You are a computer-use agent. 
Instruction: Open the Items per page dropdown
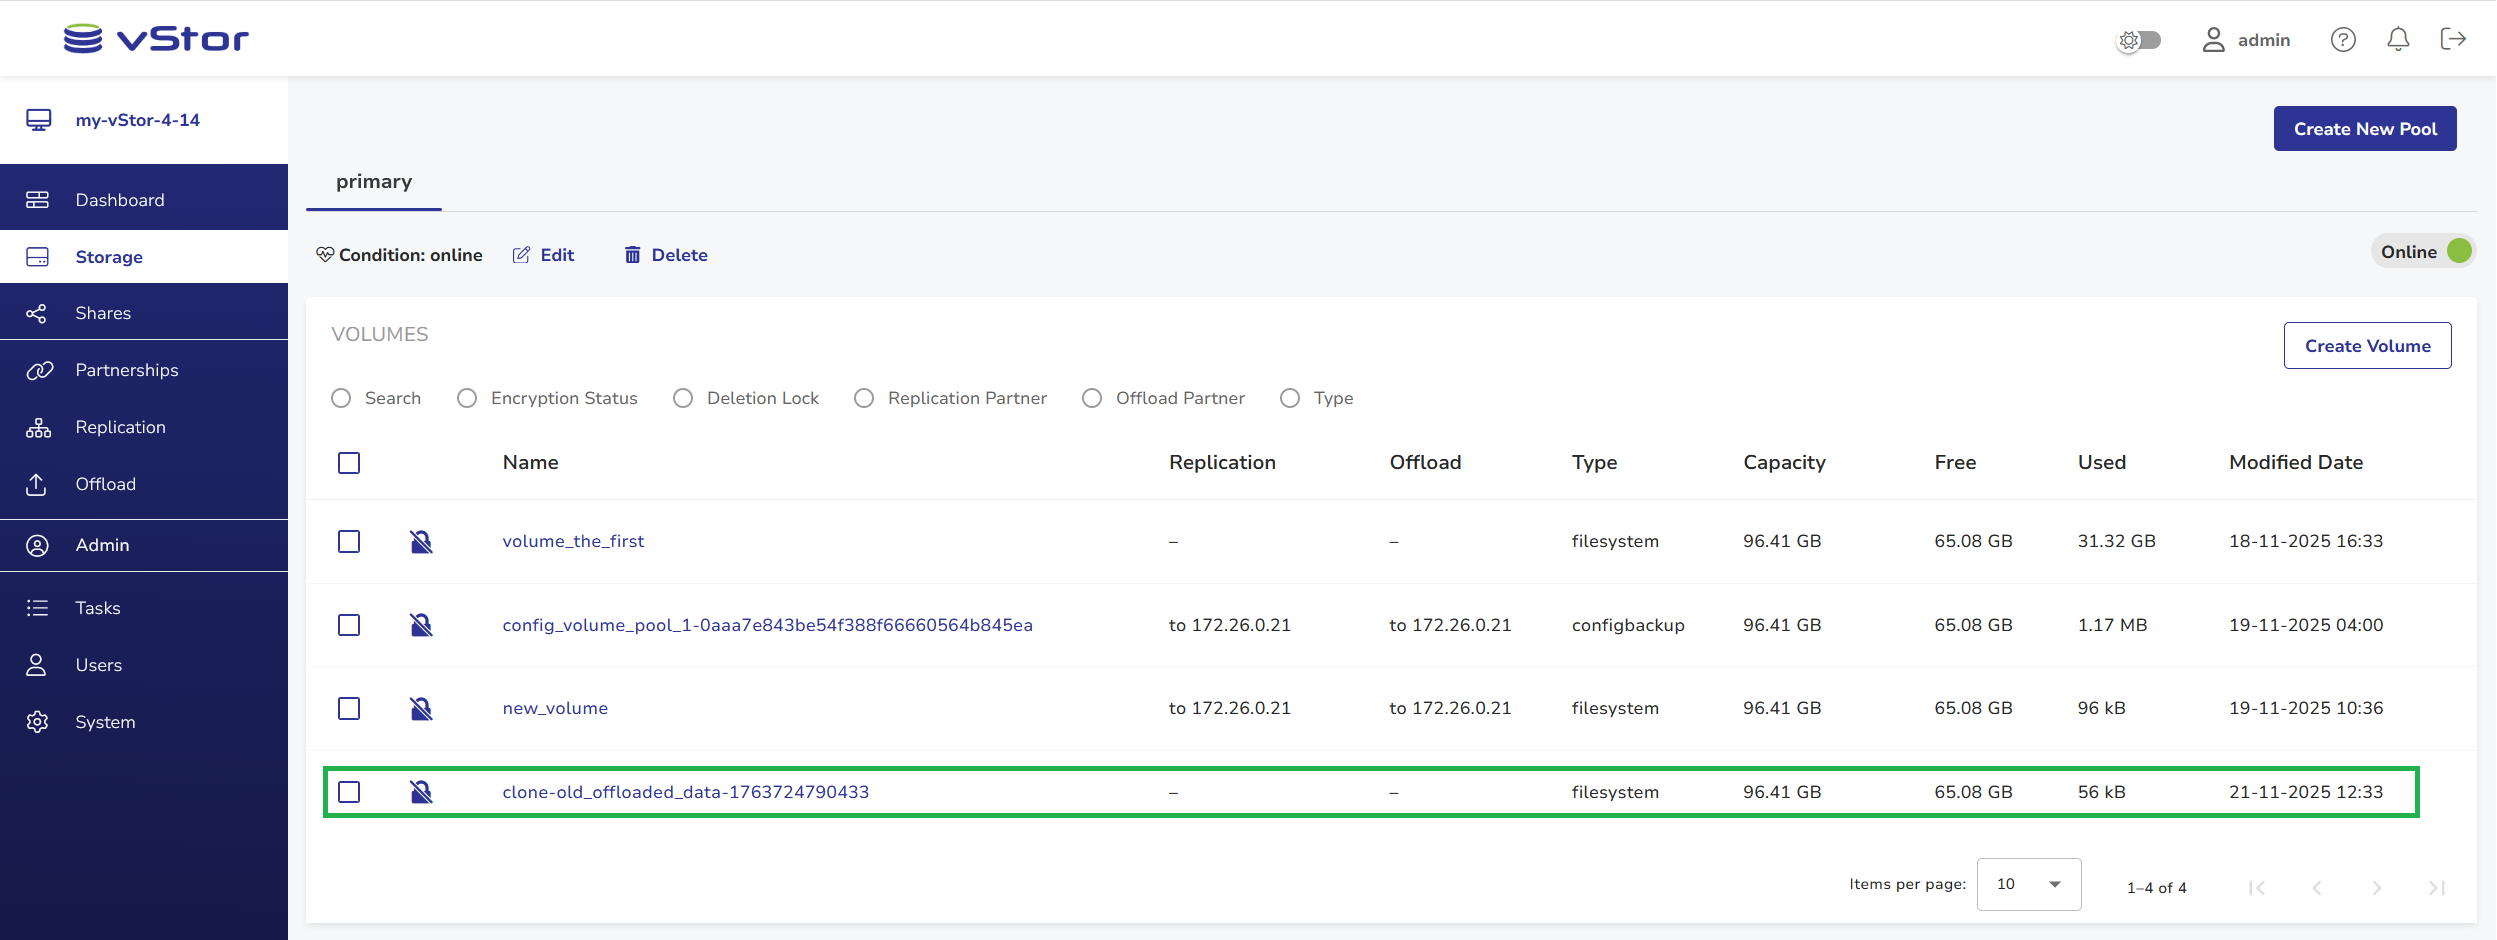pos(2028,884)
